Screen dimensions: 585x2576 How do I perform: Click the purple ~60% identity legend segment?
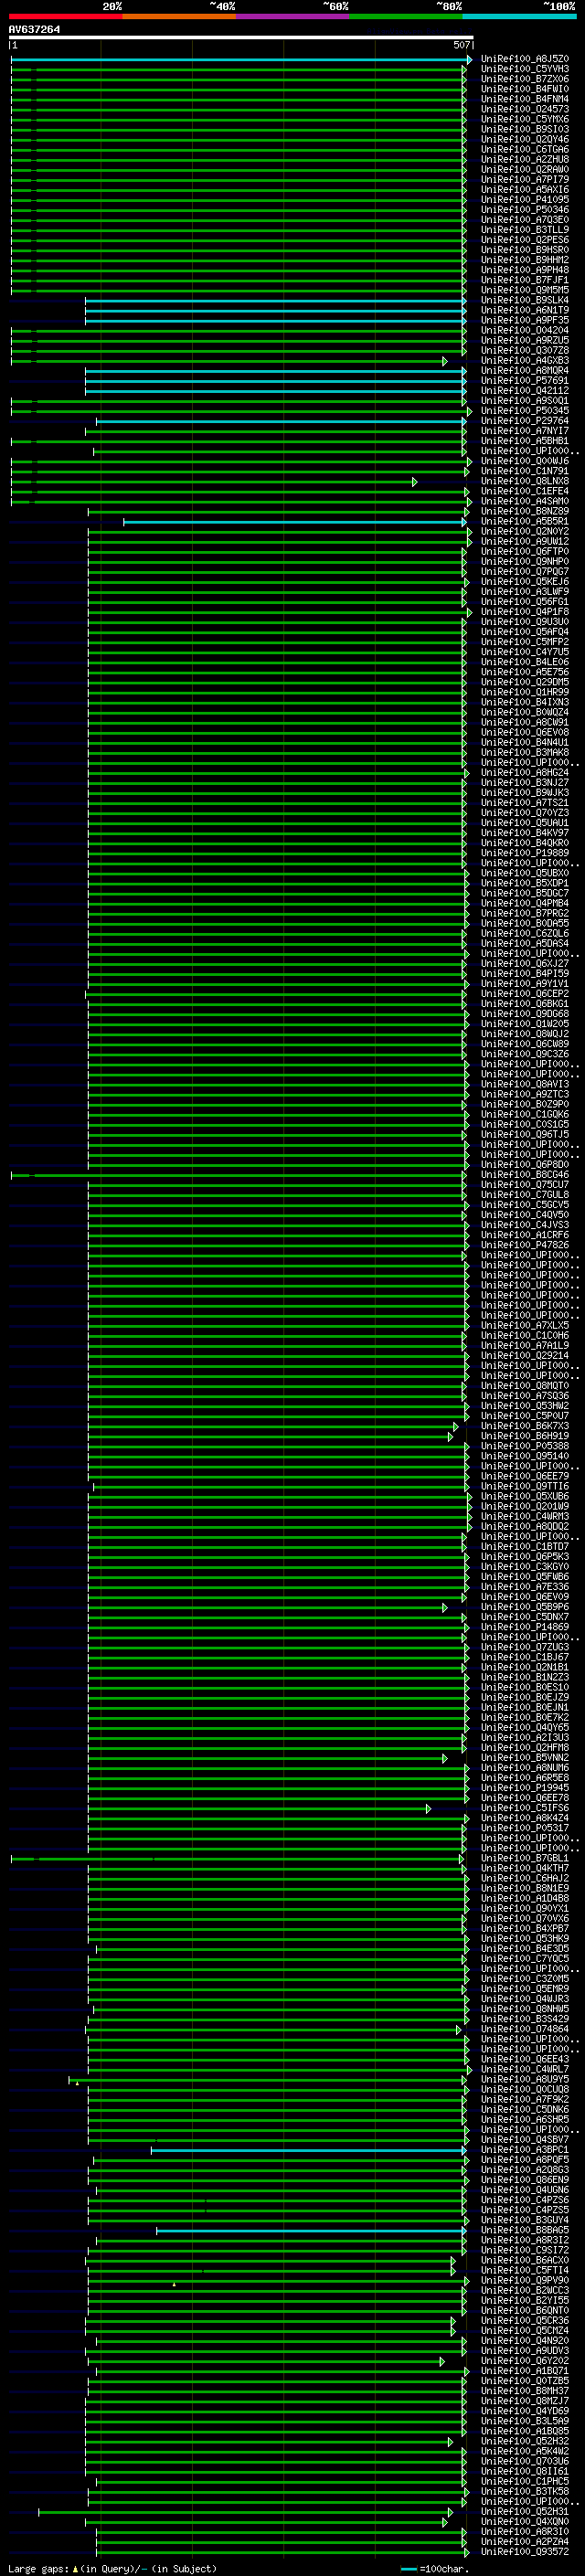pyautogui.click(x=293, y=16)
